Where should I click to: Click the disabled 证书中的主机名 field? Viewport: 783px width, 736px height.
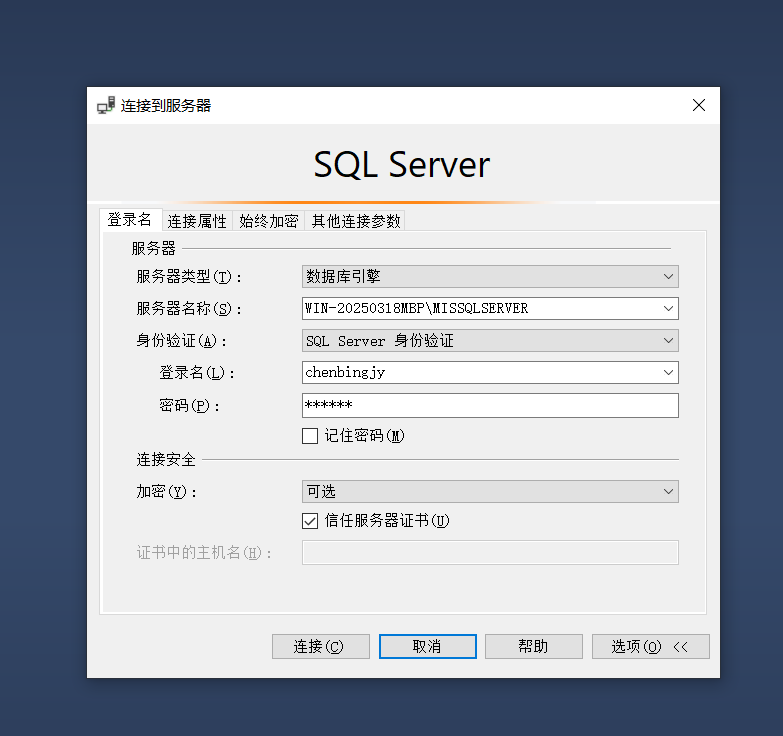point(490,553)
